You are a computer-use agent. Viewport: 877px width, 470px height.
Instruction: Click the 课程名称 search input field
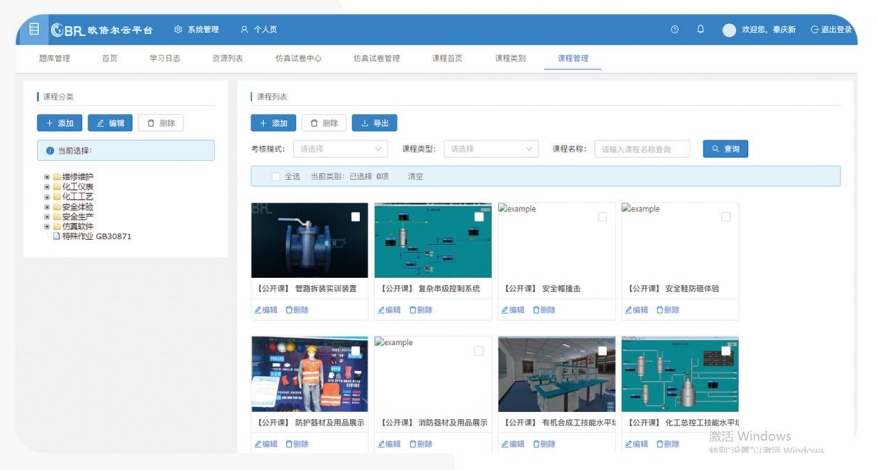click(642, 149)
